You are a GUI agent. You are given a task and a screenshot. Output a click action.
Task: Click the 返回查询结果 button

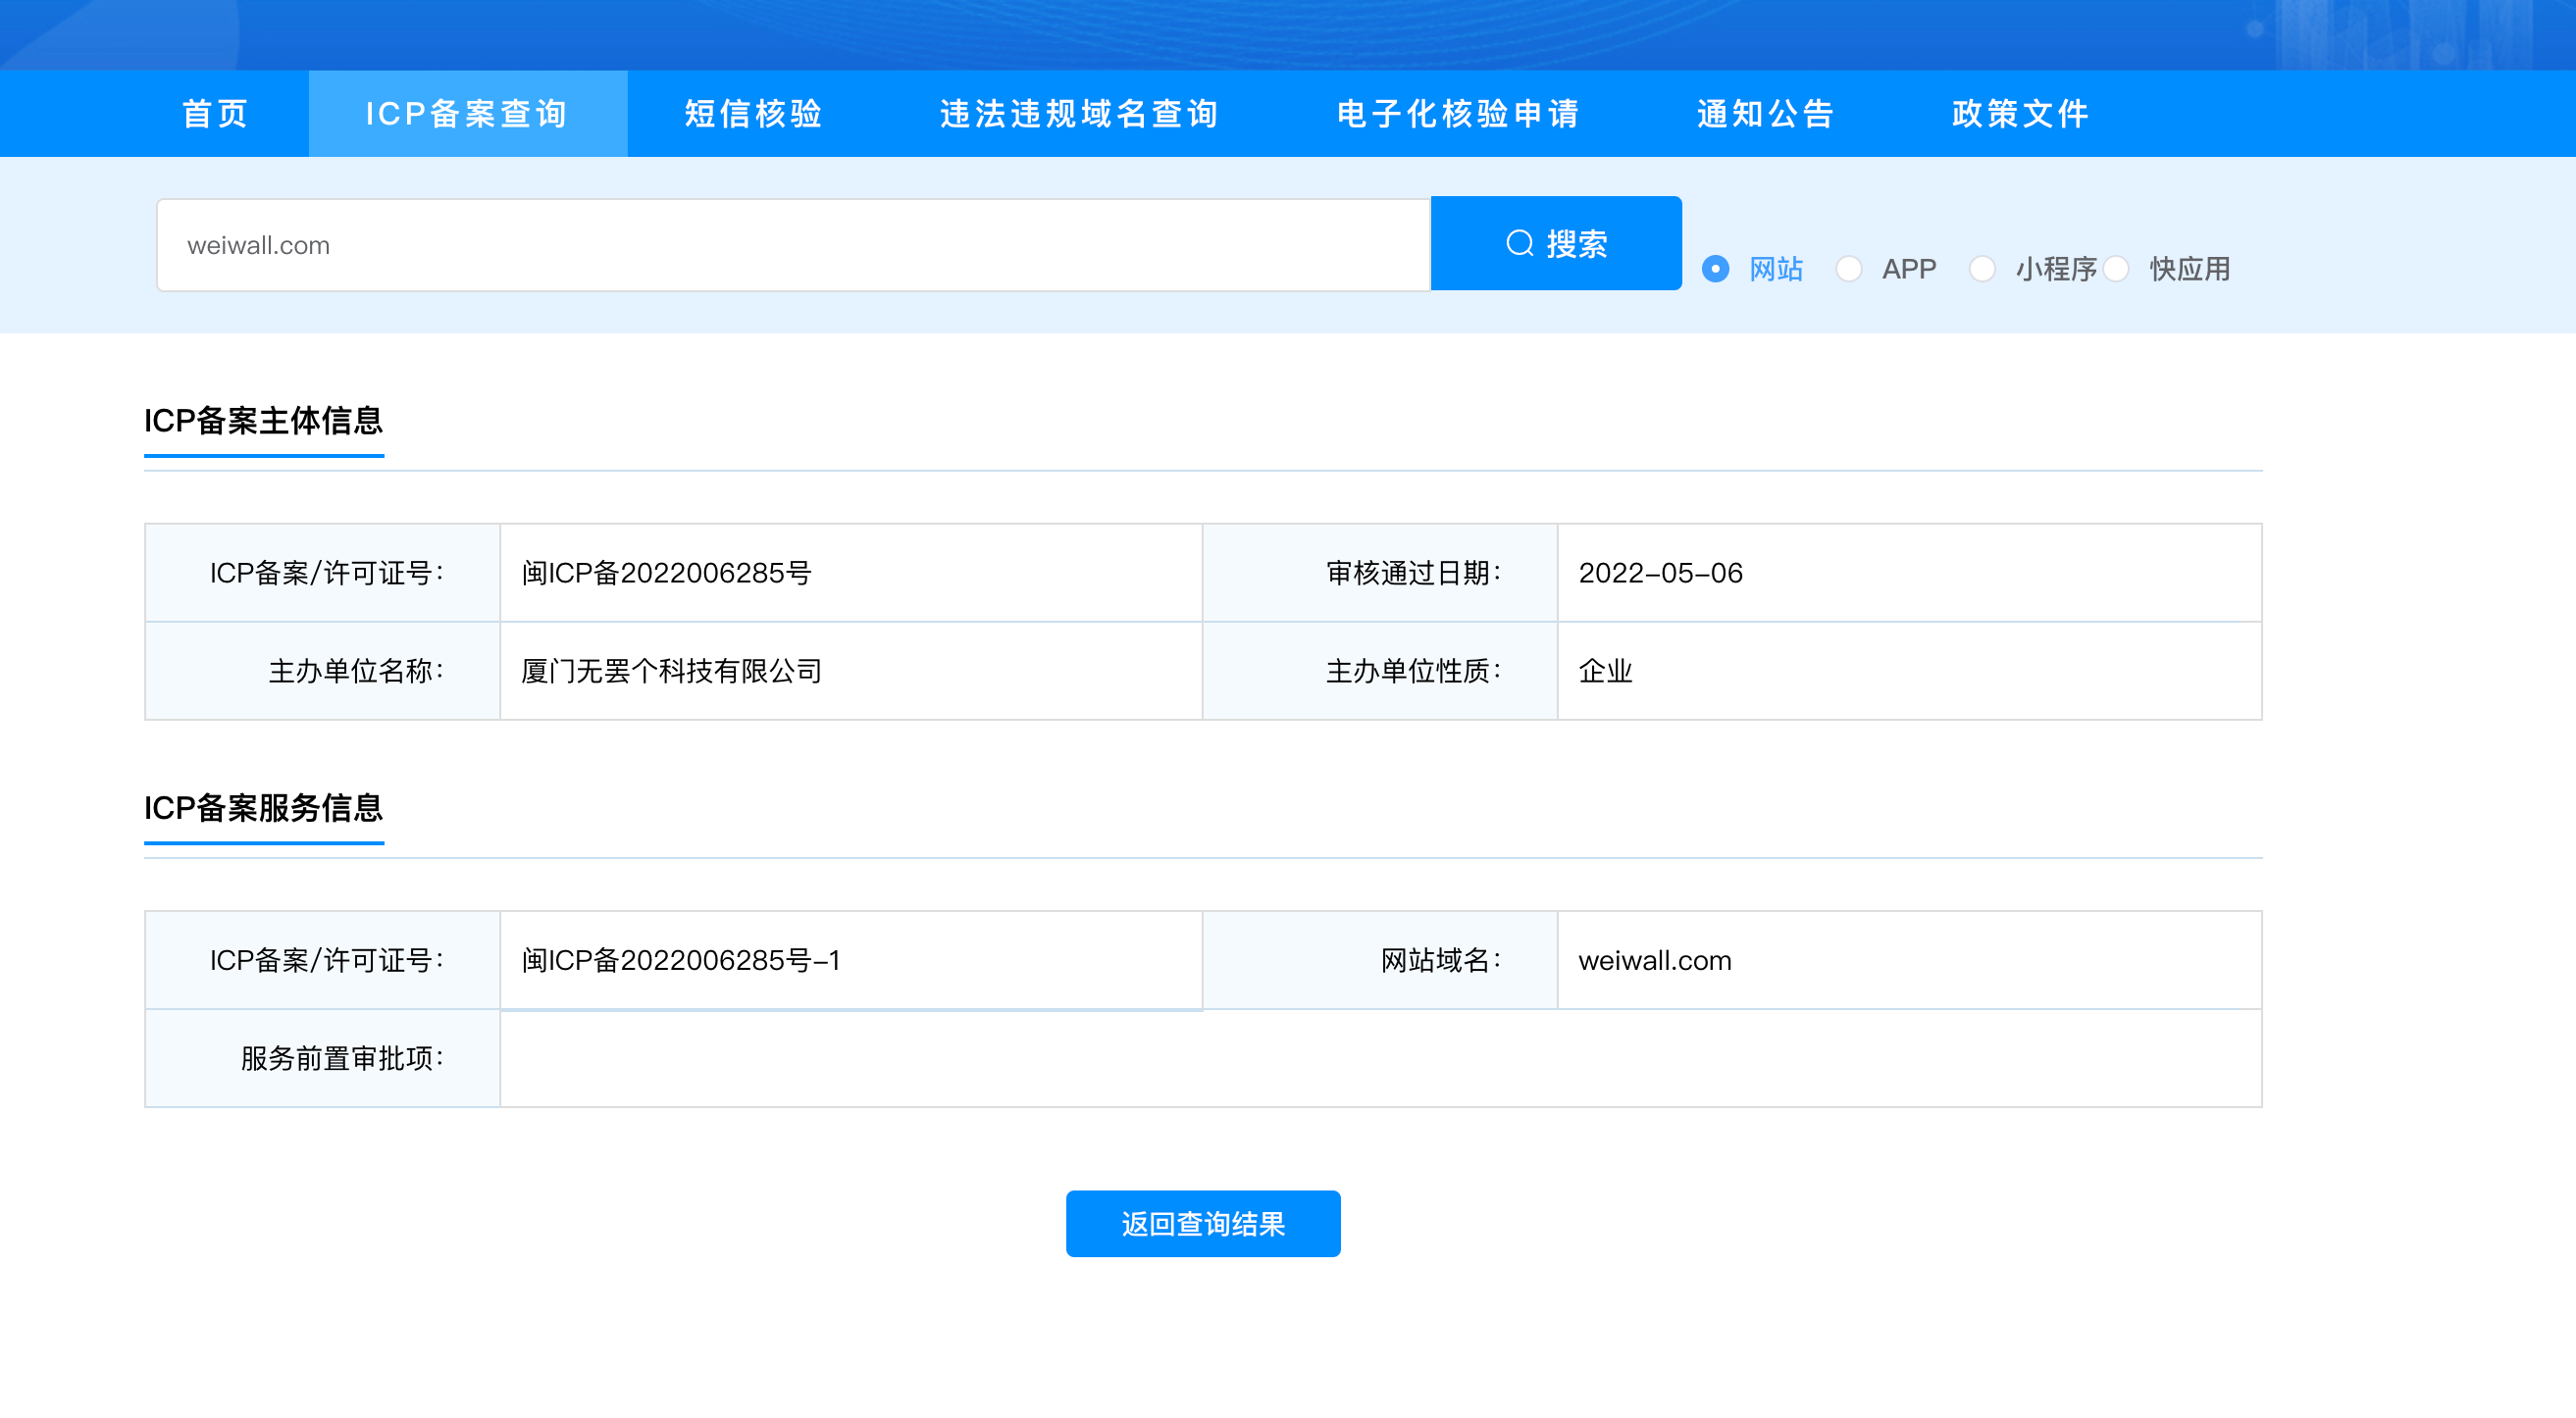coord(1203,1223)
